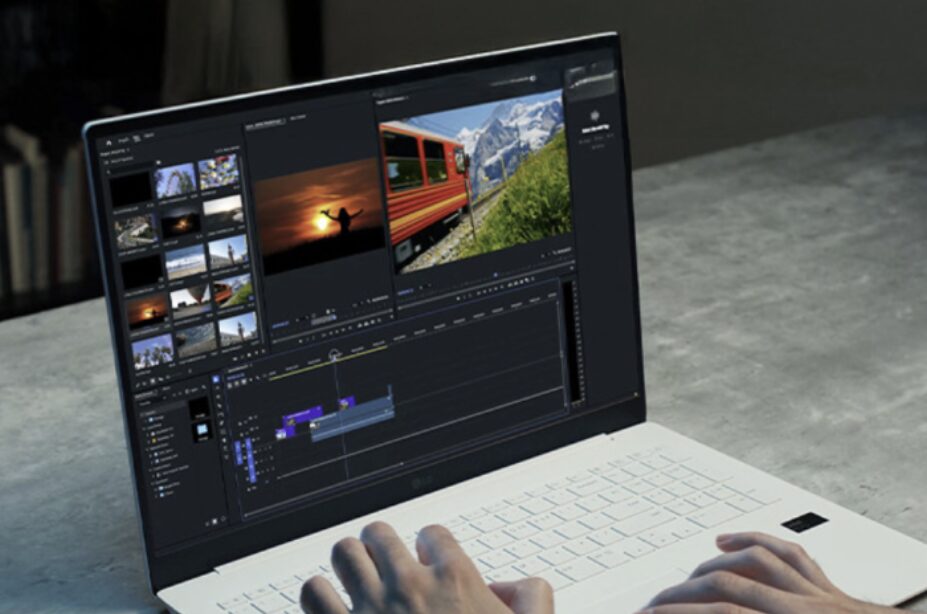927x614 pixels.
Task: Click the blue item icon in the Effects panel
Action: click(x=202, y=430)
